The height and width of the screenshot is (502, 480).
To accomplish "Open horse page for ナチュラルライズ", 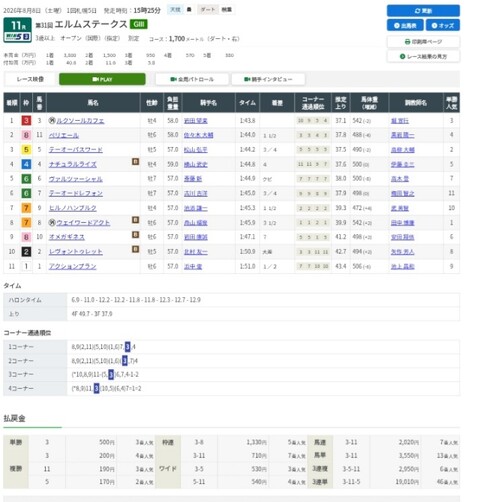I will pyautogui.click(x=73, y=164).
